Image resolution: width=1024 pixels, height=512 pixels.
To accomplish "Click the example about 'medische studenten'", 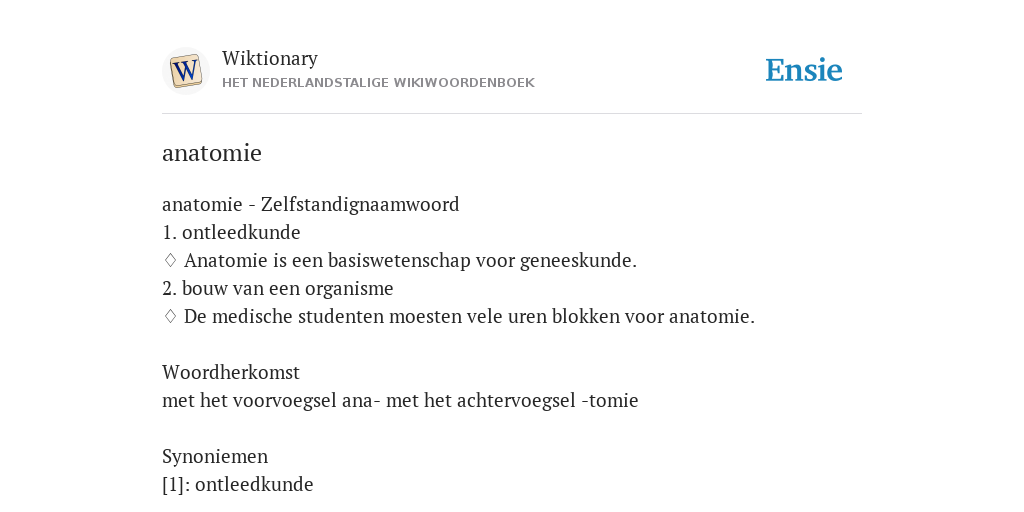I will tap(469, 317).
